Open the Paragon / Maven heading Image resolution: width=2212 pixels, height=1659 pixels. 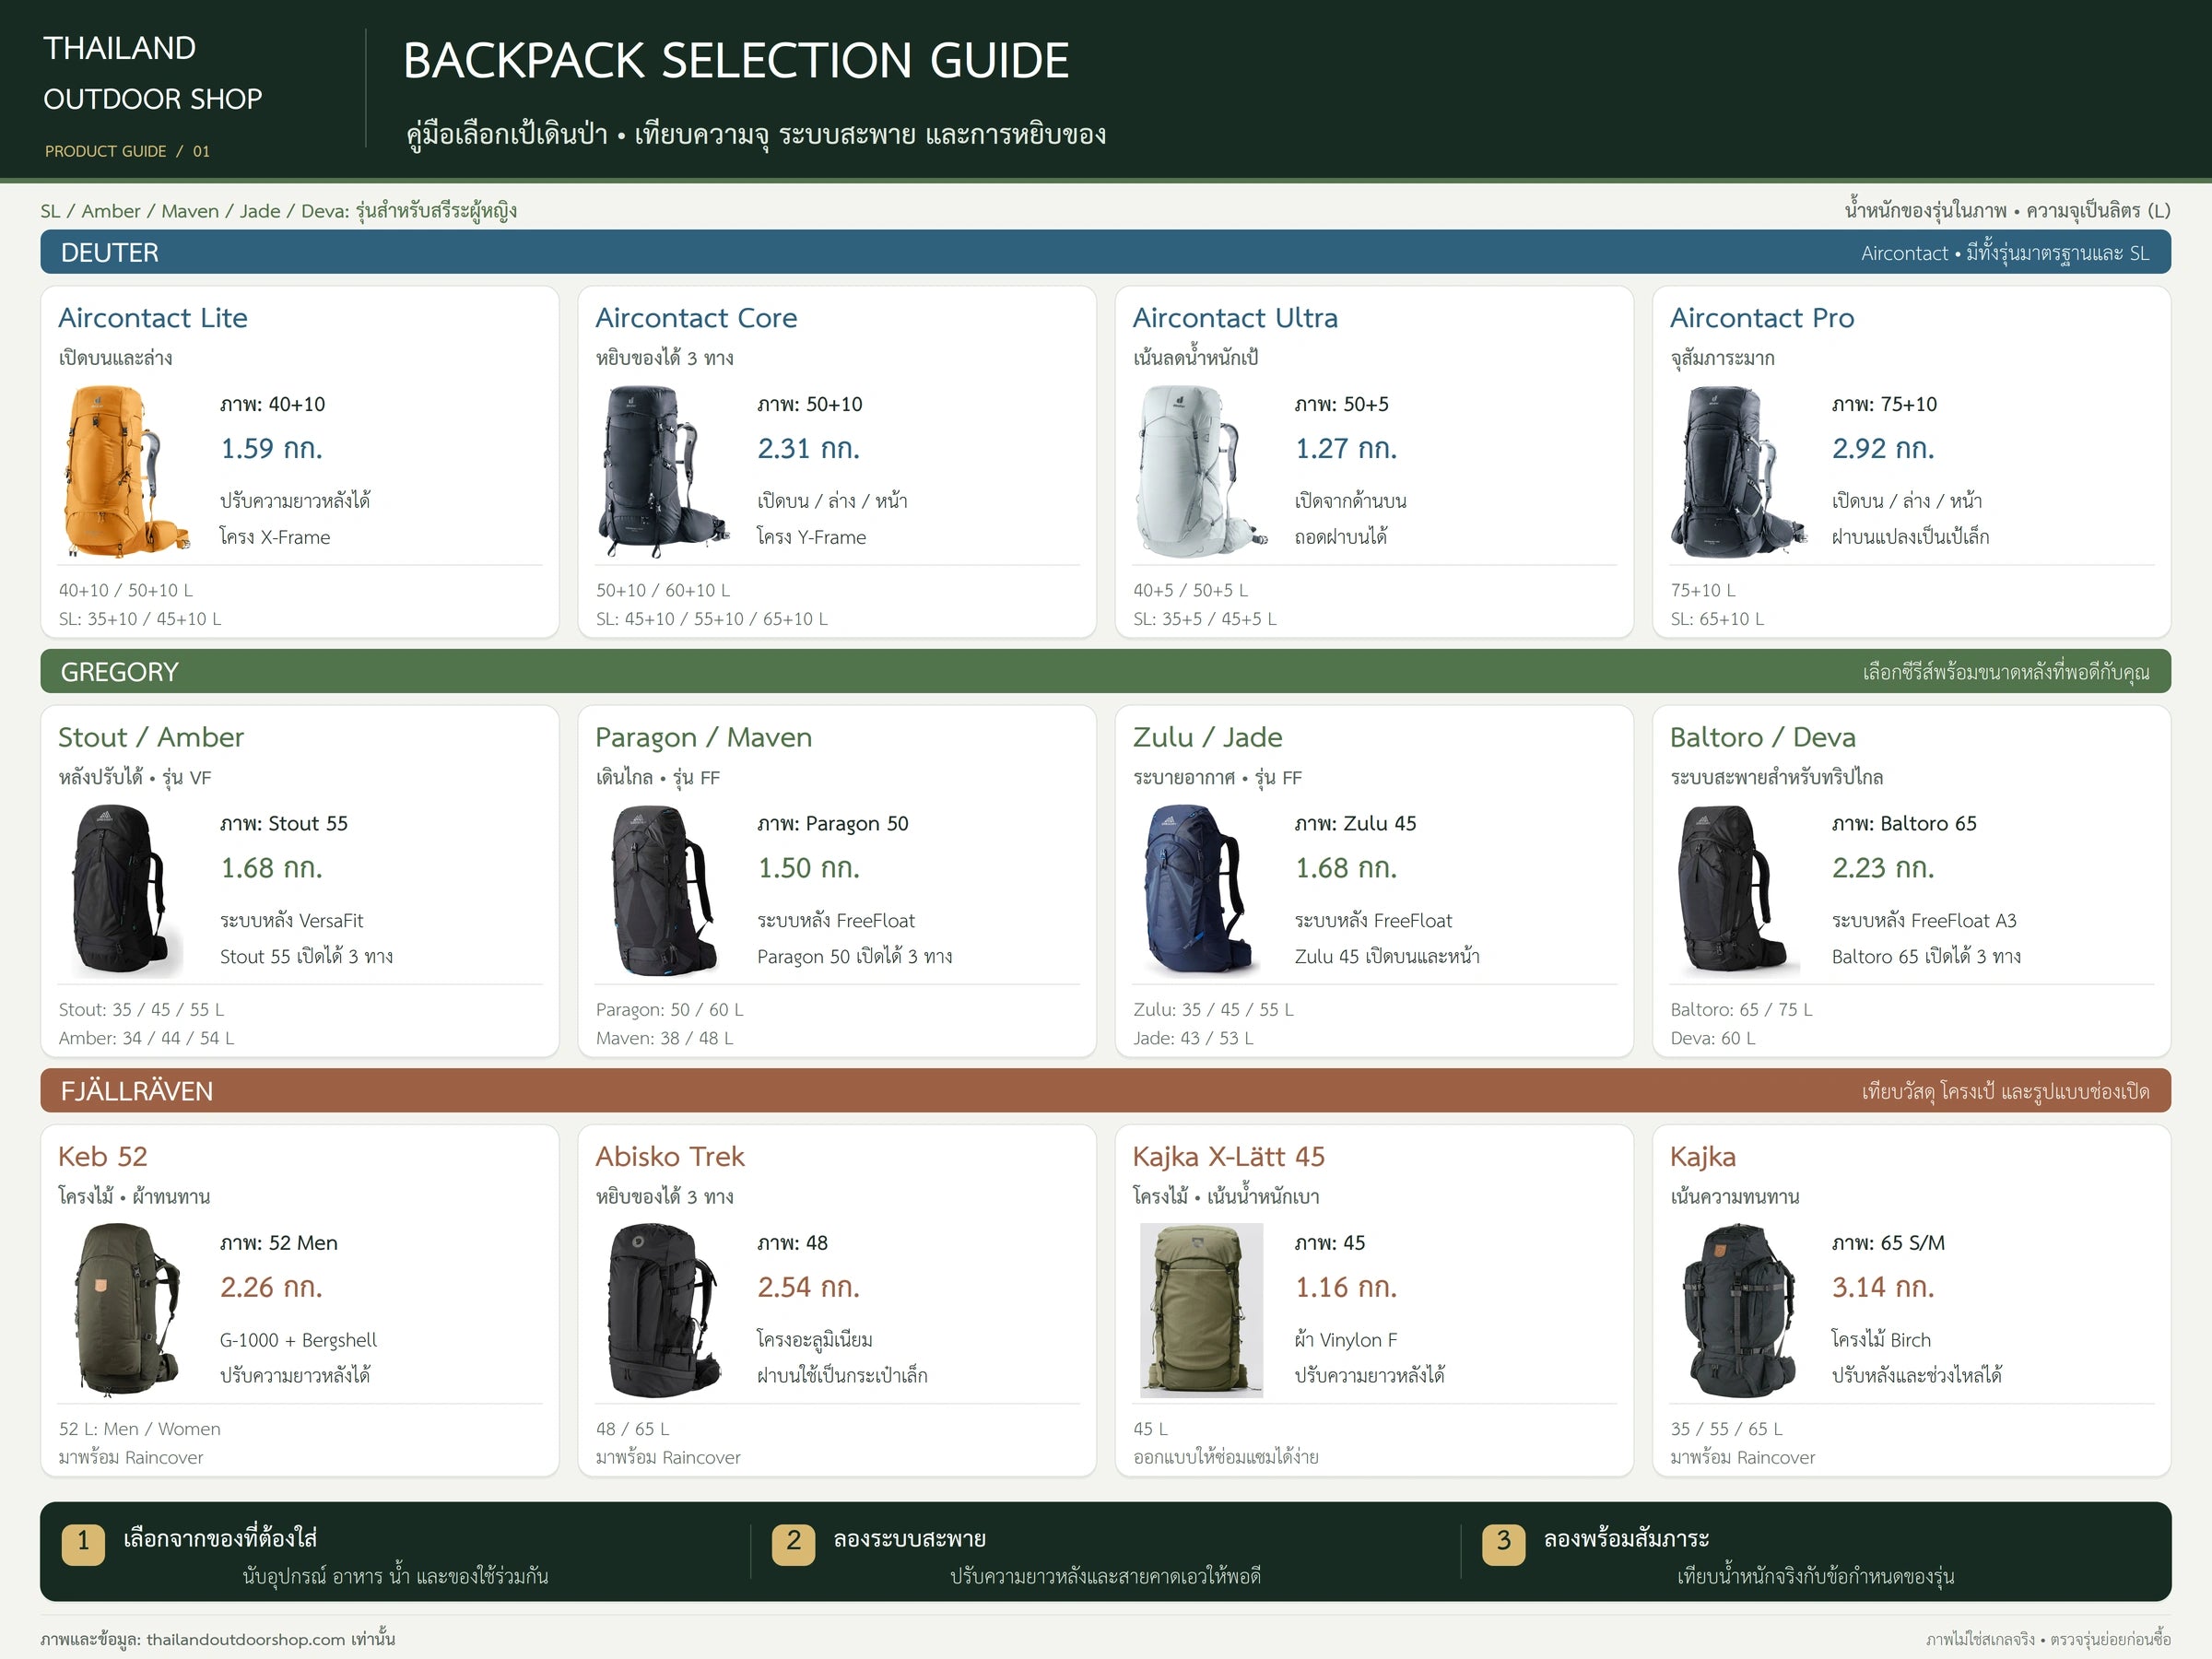point(703,737)
